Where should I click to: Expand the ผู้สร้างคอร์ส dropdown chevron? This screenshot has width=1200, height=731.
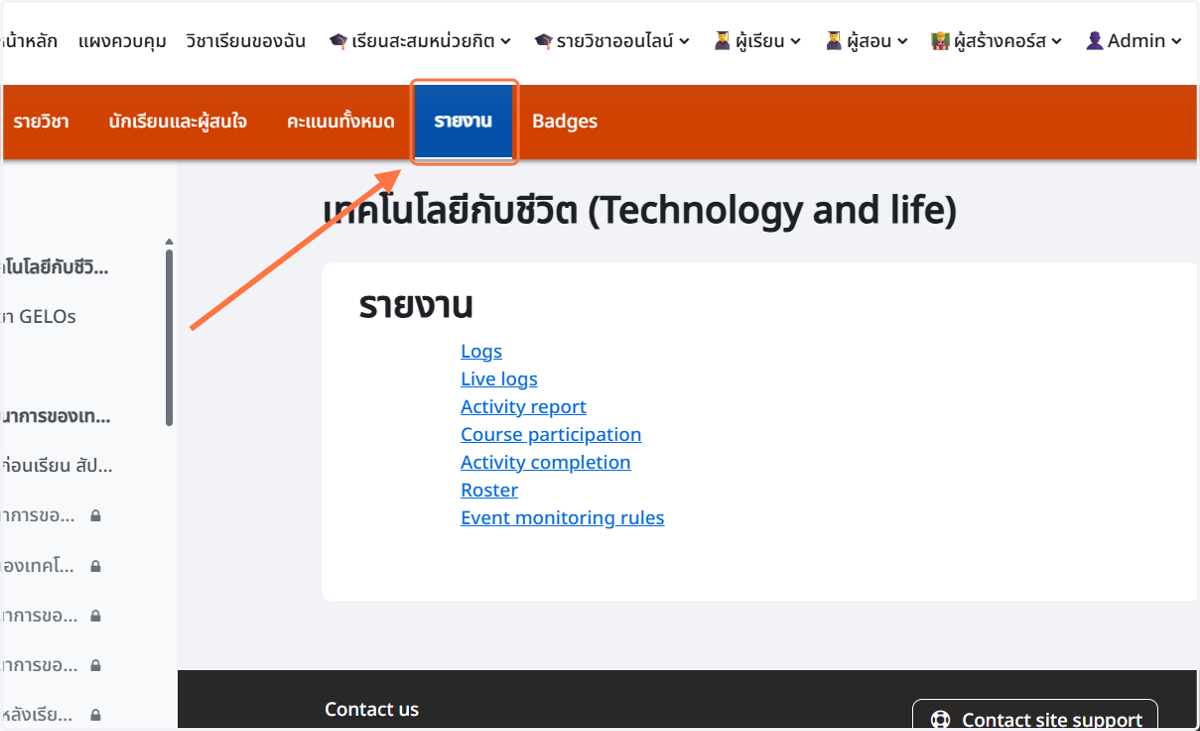[1057, 42]
